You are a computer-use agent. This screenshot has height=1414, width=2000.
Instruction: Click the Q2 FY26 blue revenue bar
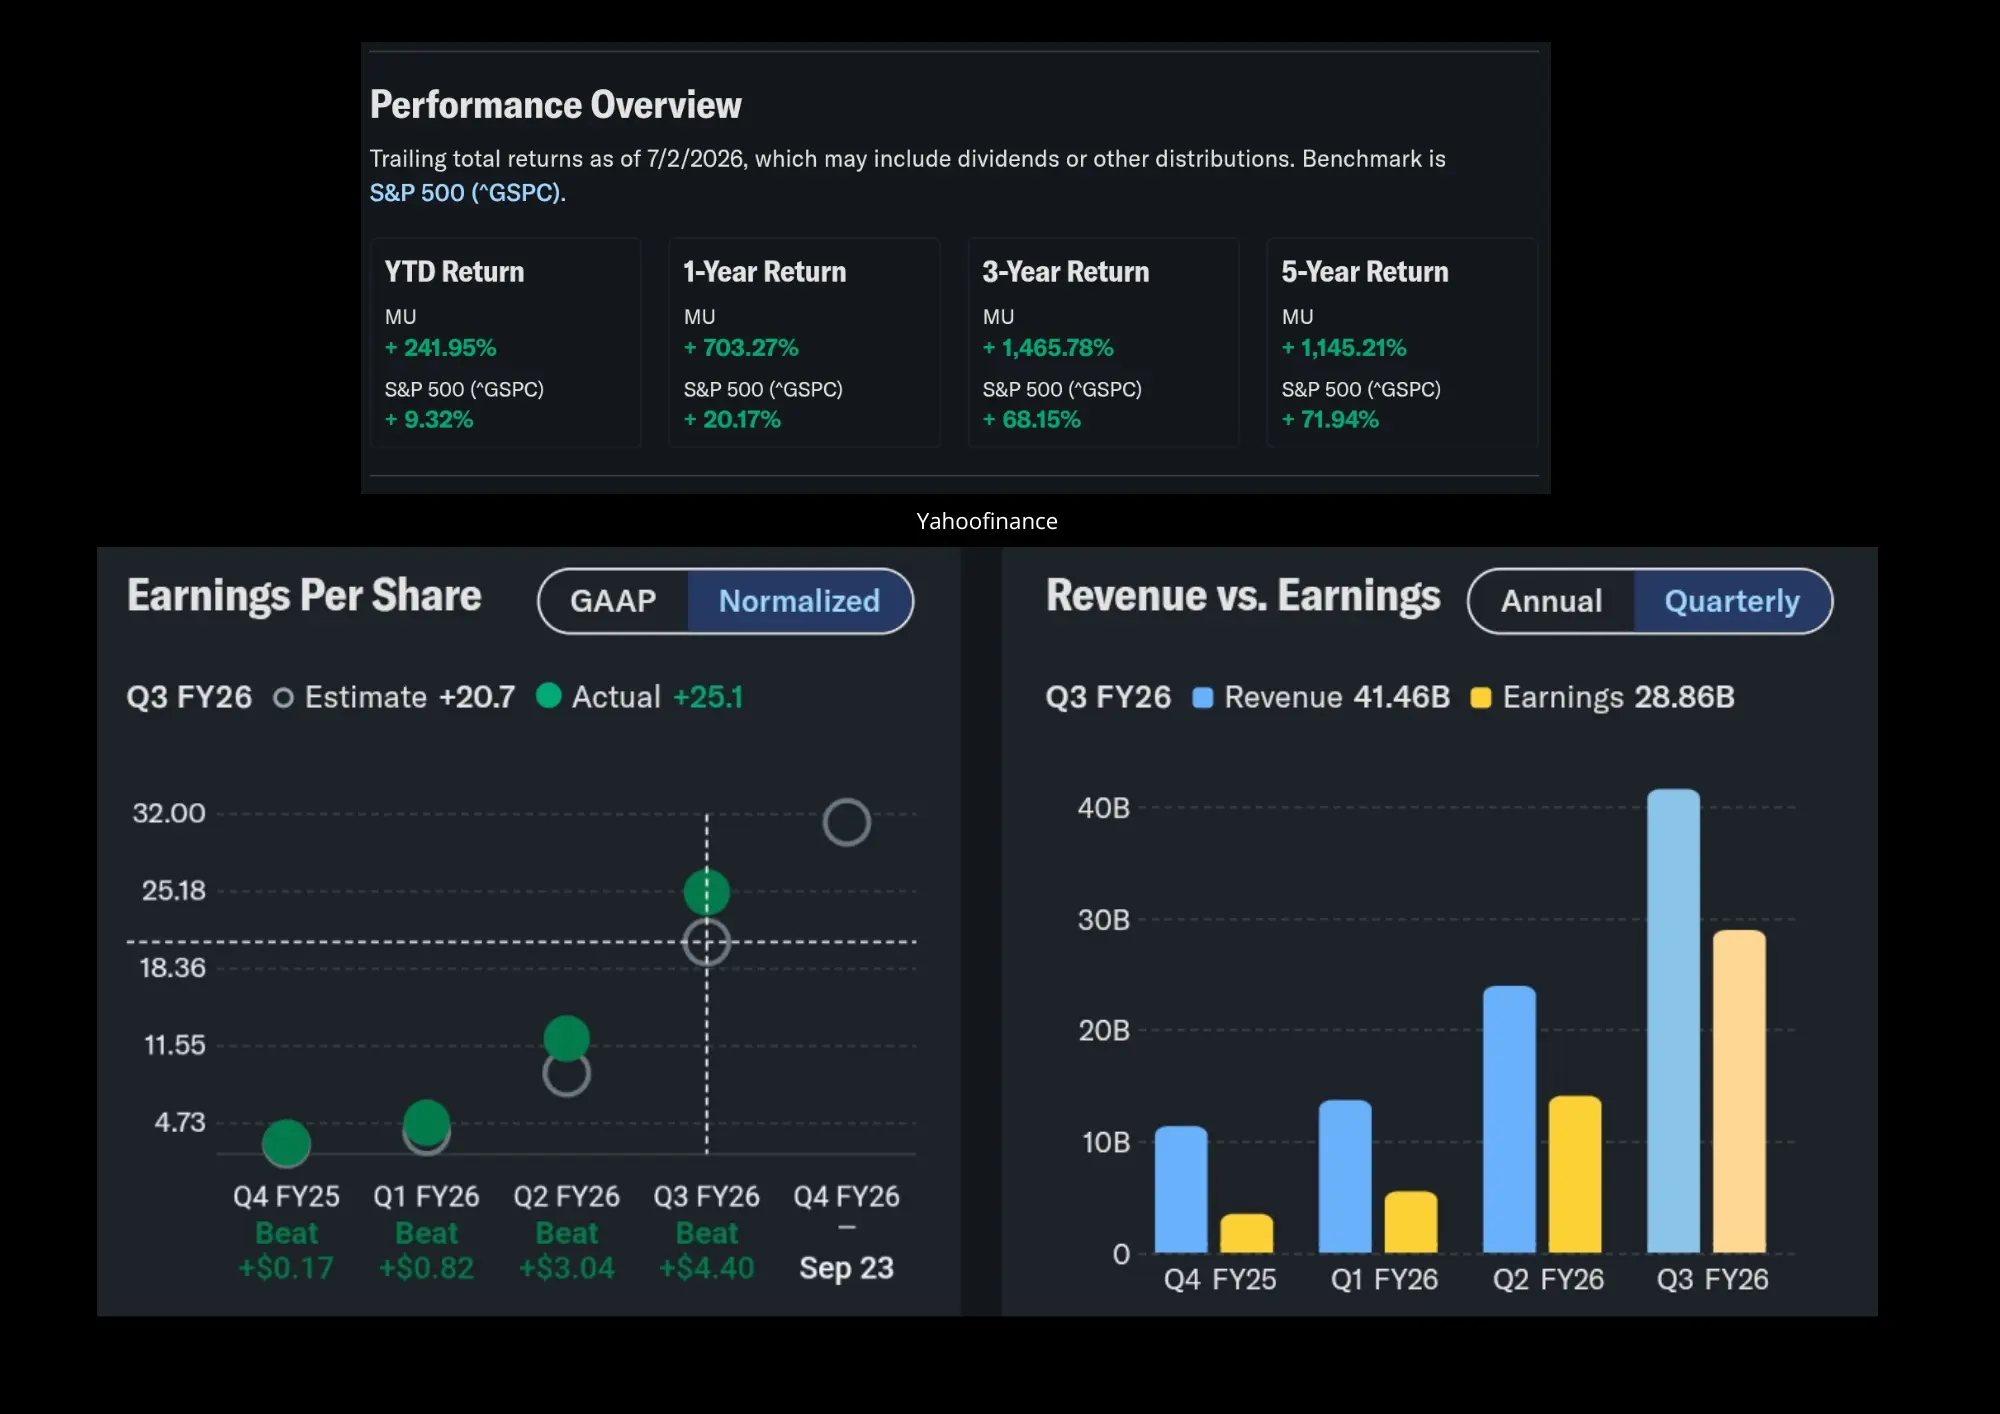pyautogui.click(x=1509, y=1119)
